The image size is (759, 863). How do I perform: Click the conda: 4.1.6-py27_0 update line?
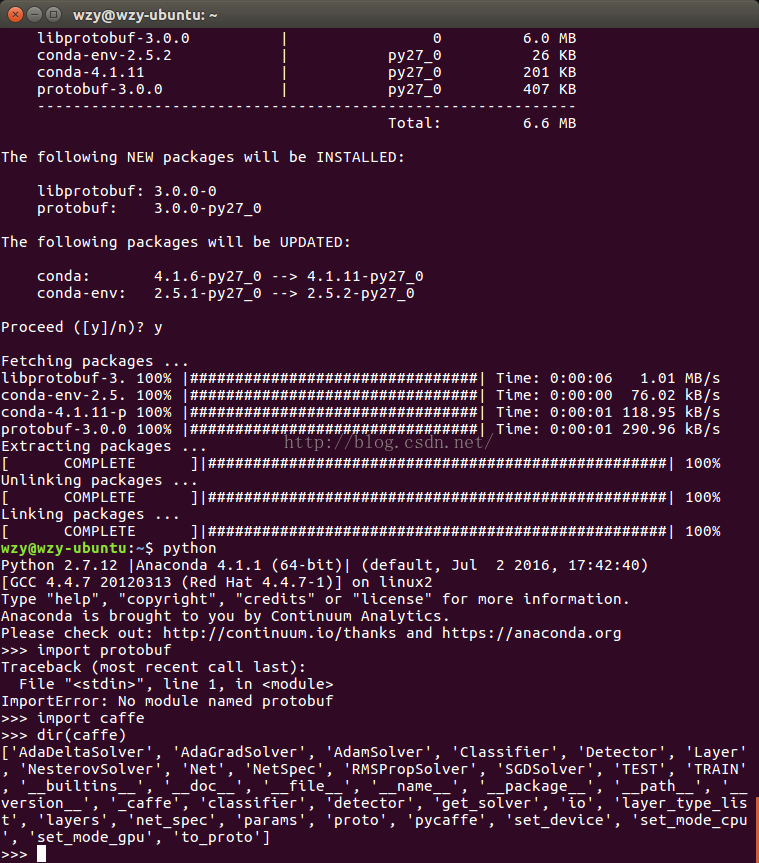pos(230,276)
